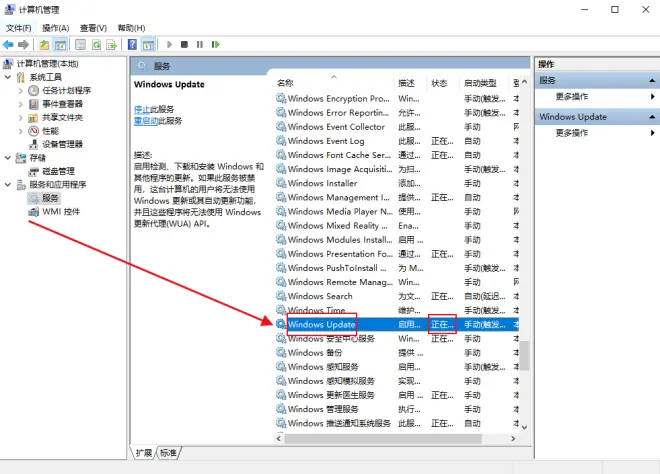Click the Export list toolbar icon

(x=112, y=44)
